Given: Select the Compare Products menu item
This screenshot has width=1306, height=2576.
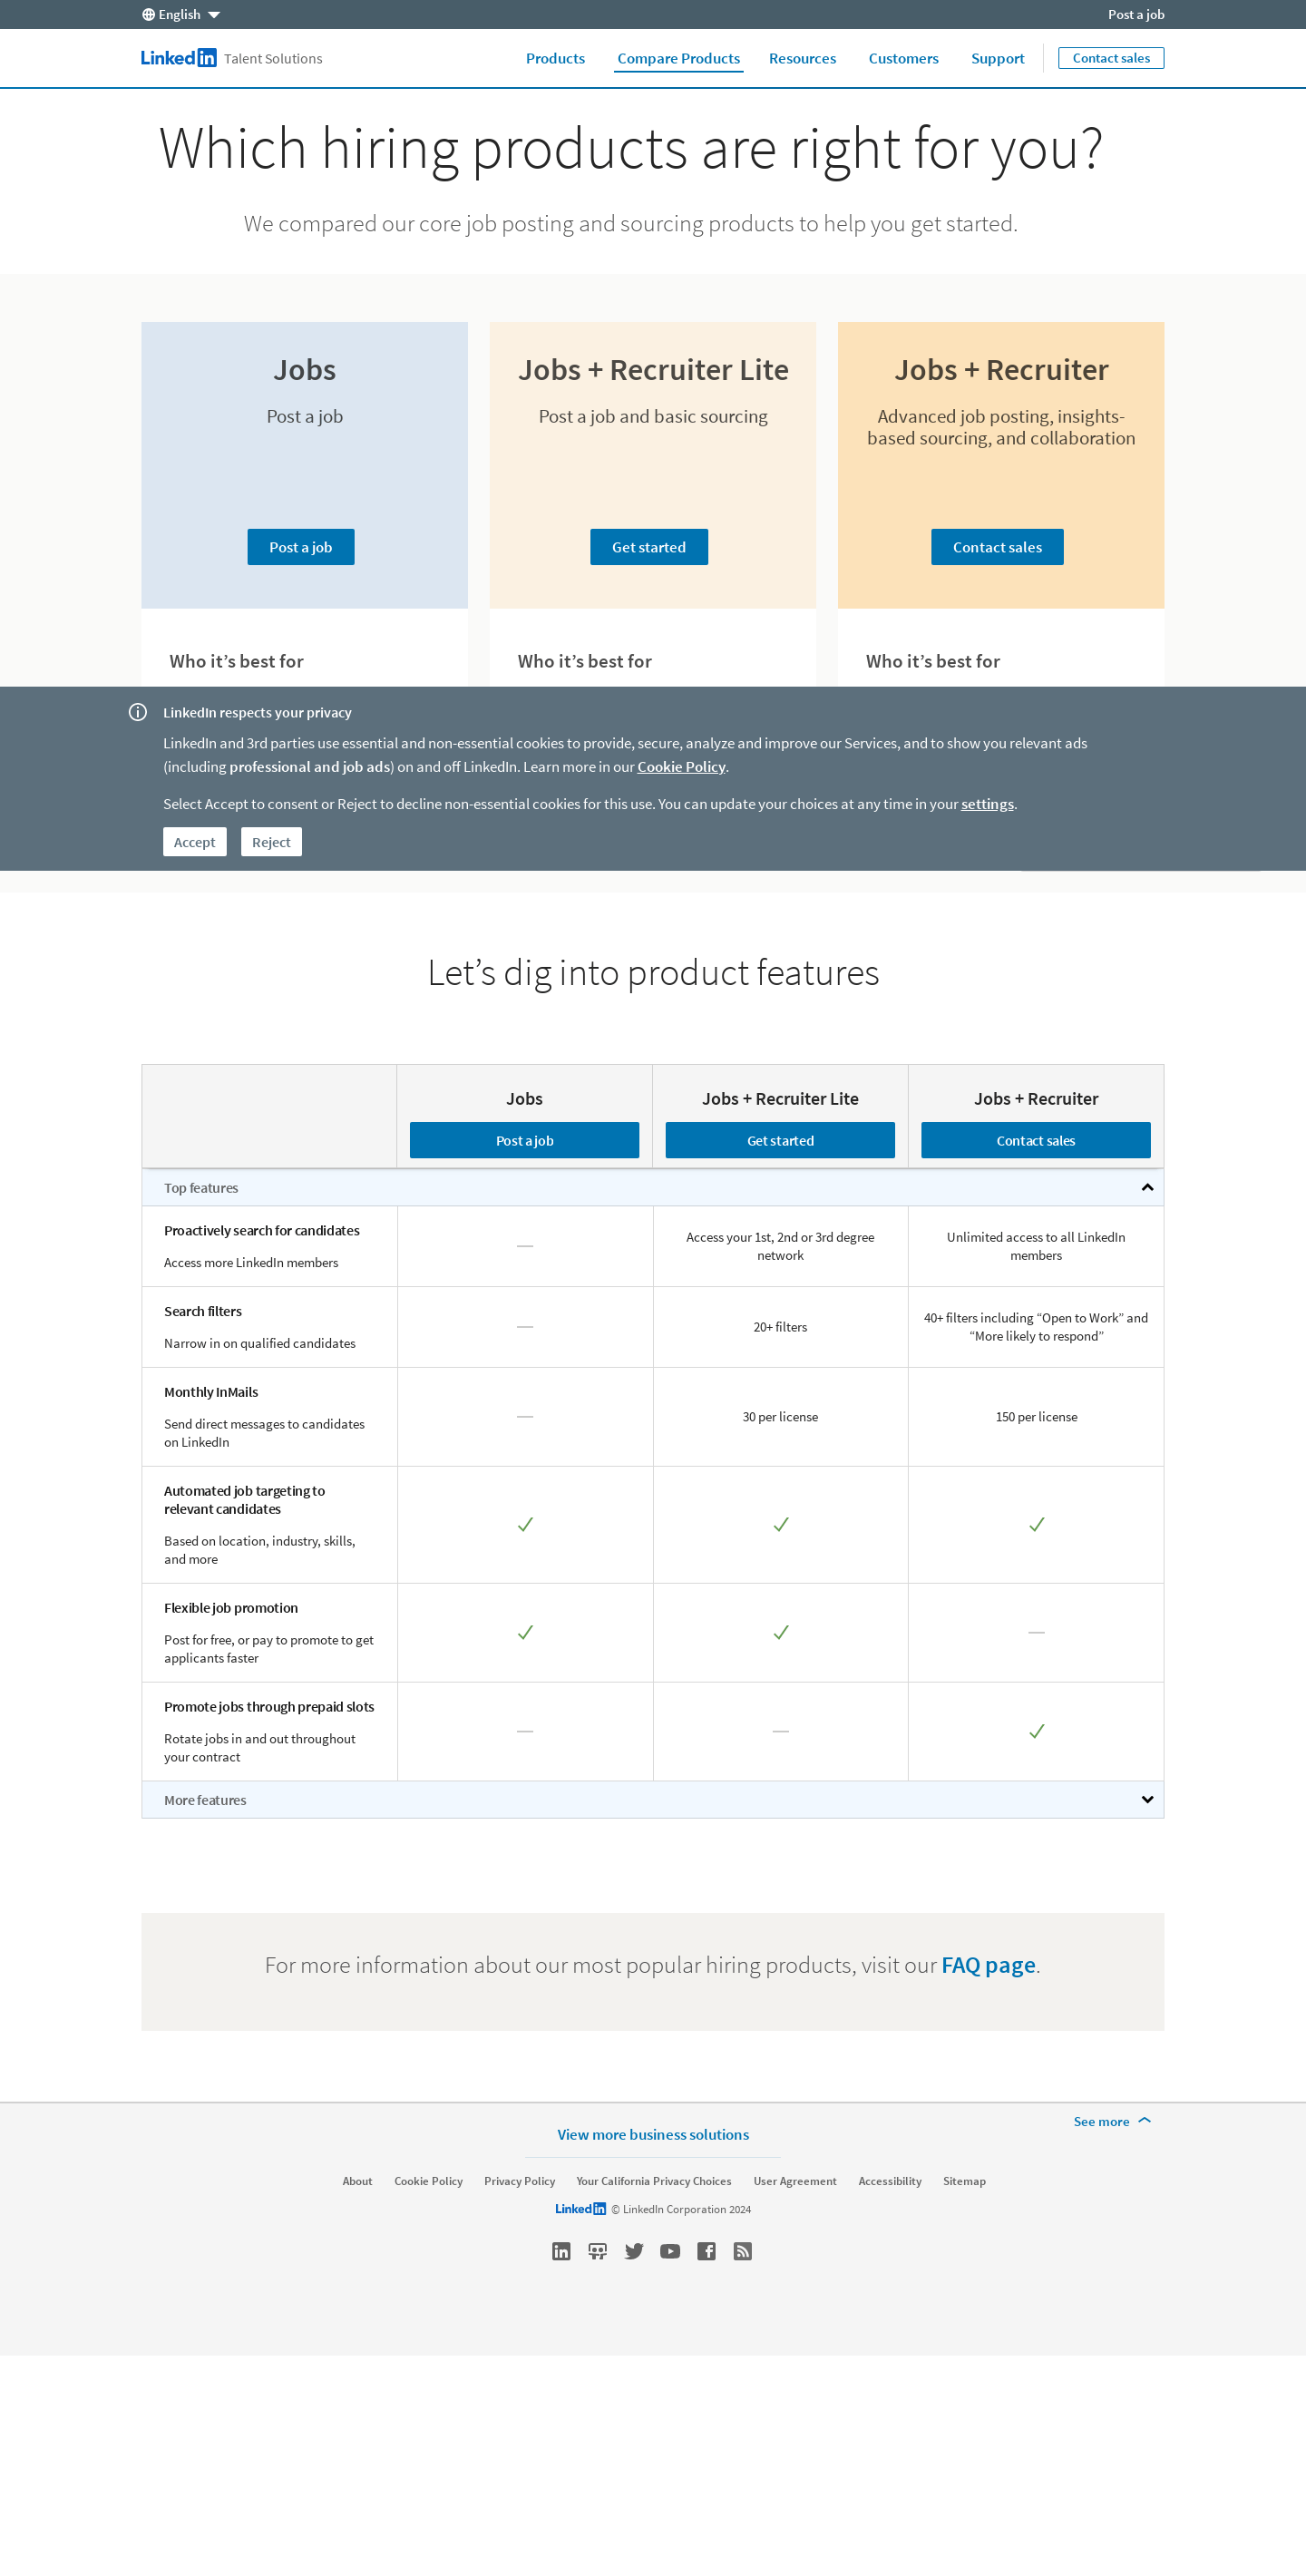Looking at the screenshot, I should pyautogui.click(x=678, y=58).
